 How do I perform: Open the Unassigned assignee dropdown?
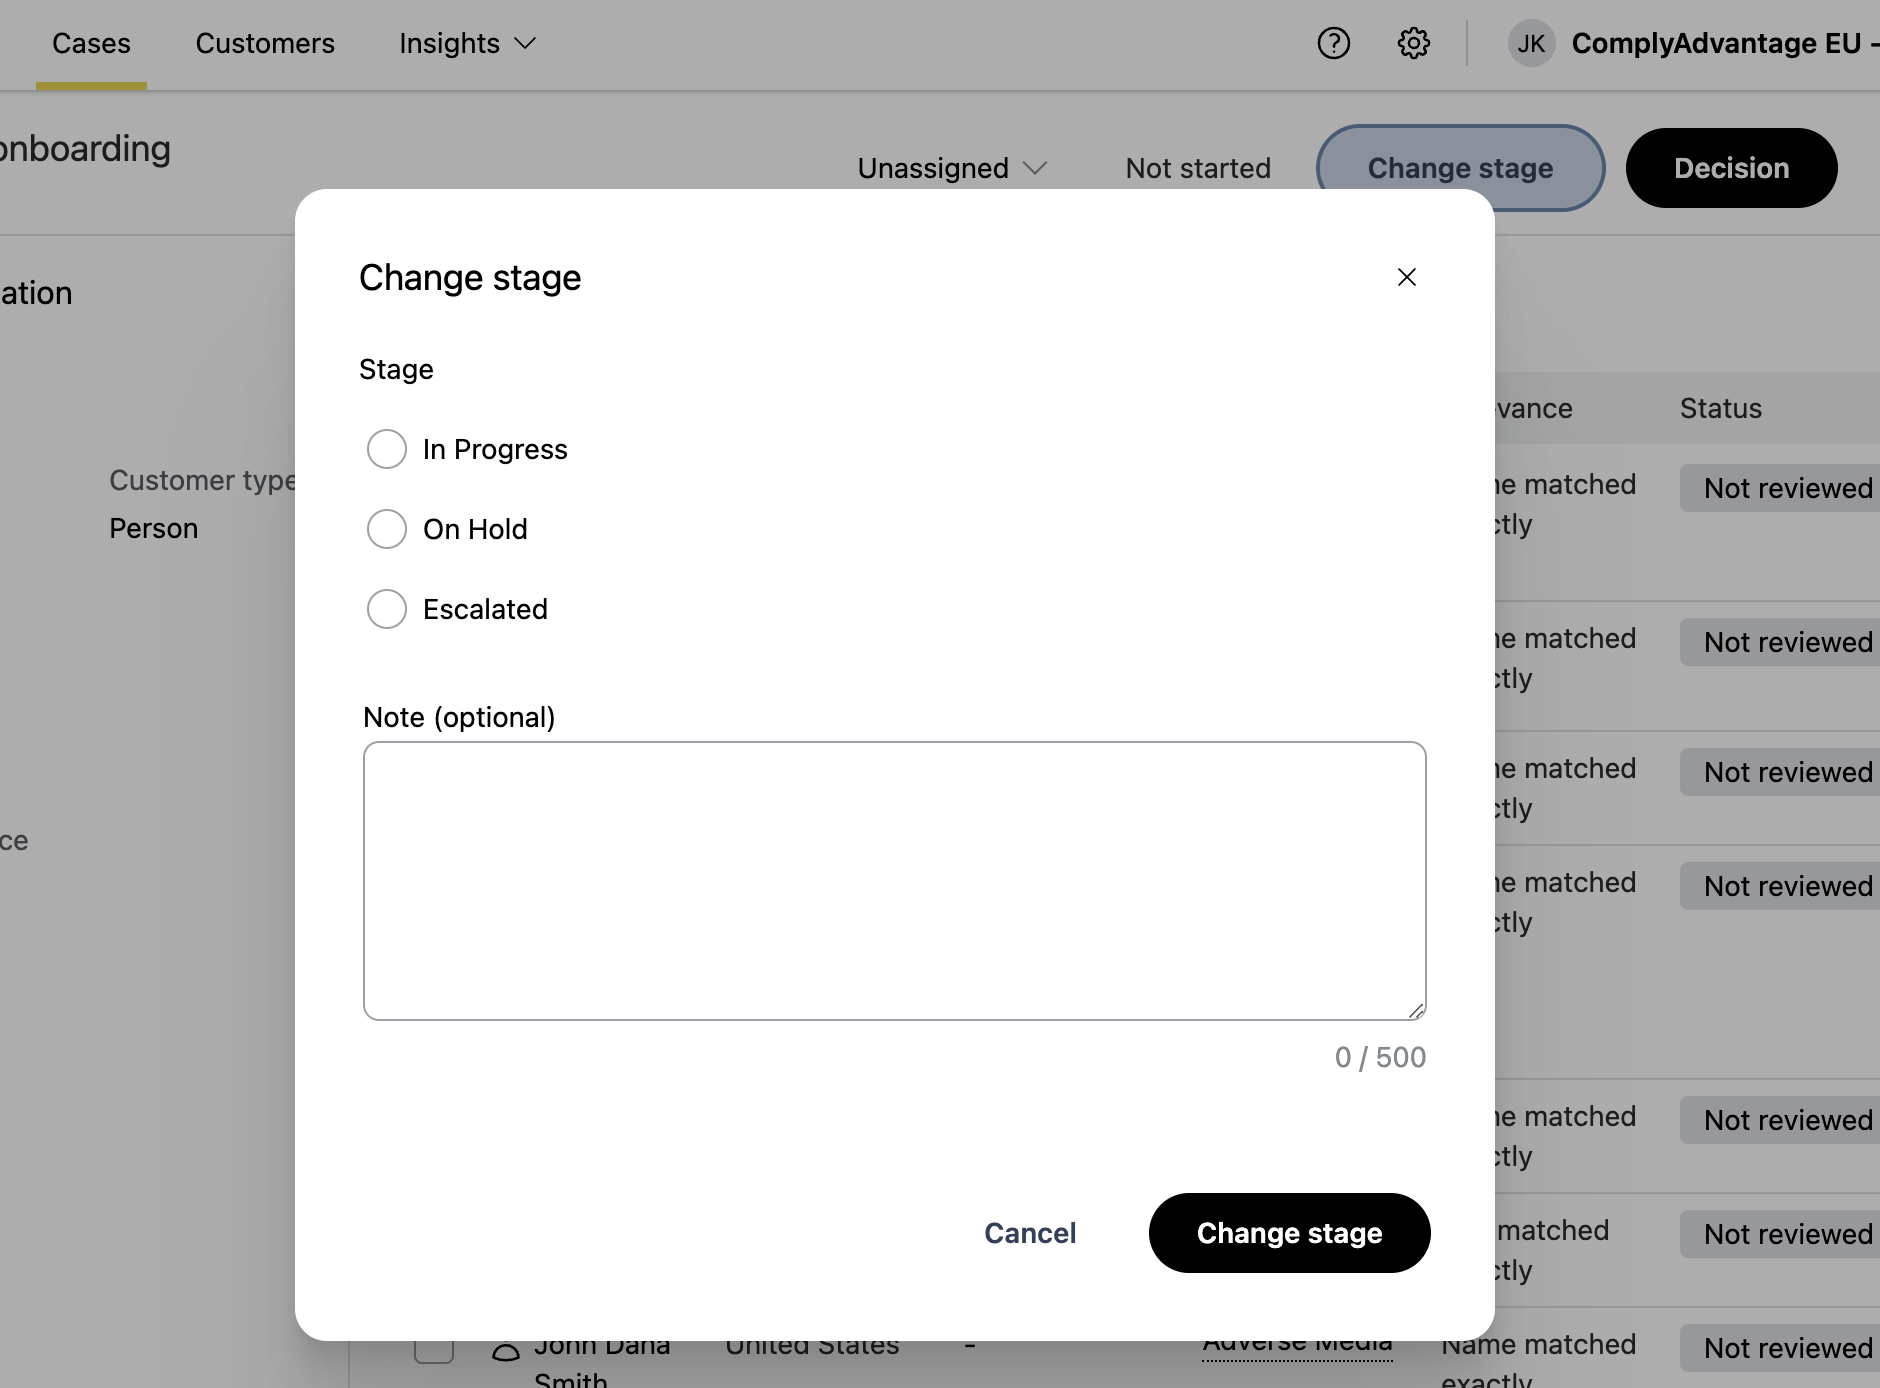click(x=951, y=168)
